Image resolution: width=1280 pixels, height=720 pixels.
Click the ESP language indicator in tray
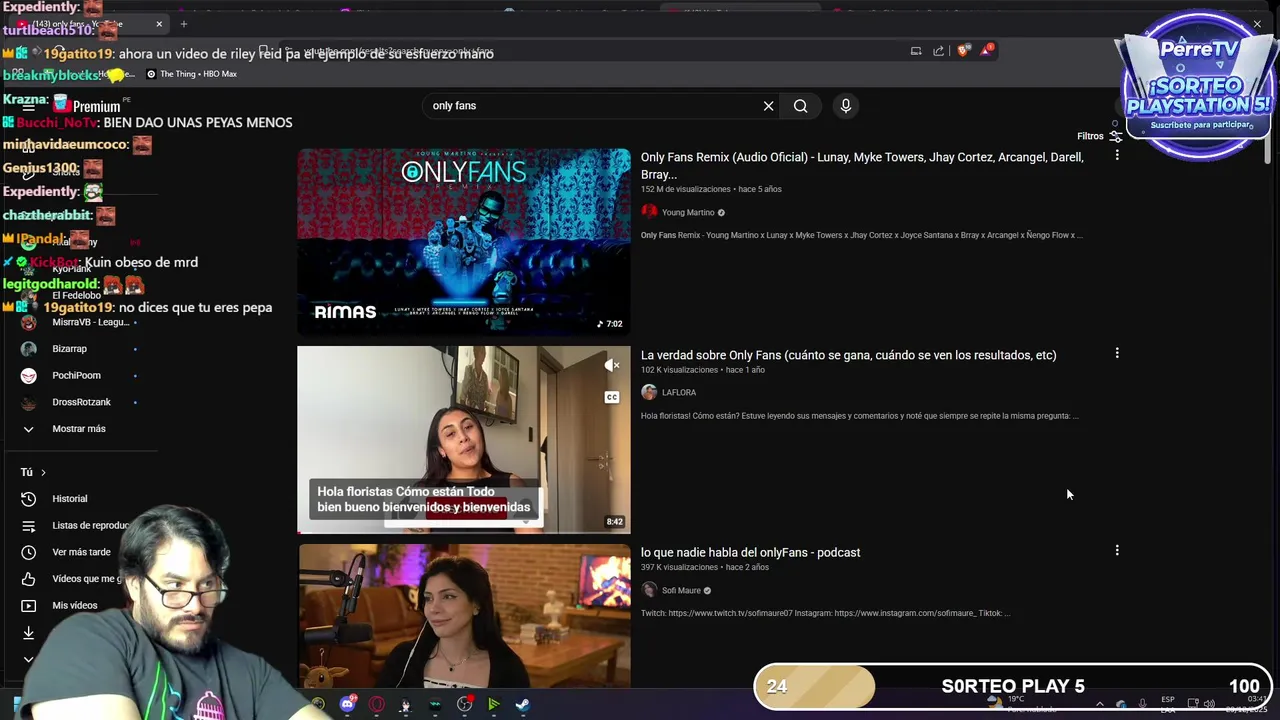coord(1168,704)
